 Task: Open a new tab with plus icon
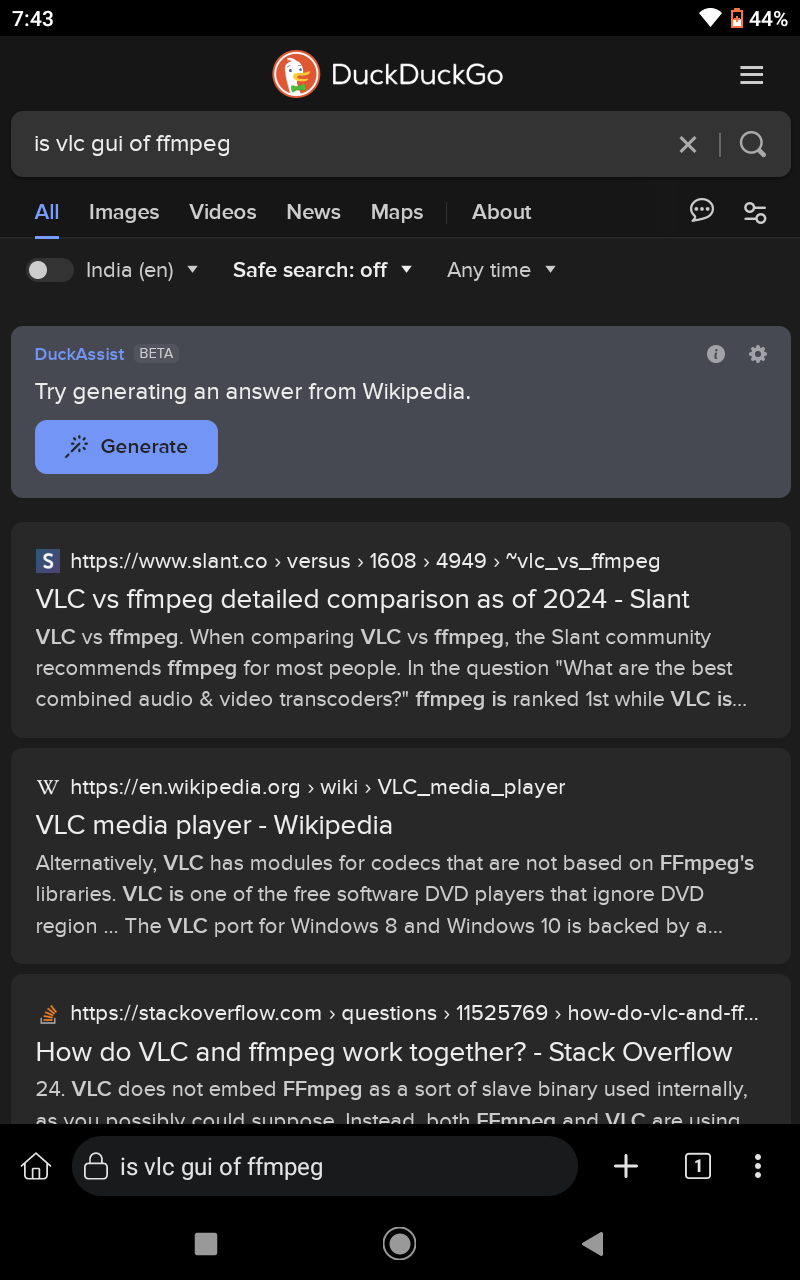[626, 1166]
